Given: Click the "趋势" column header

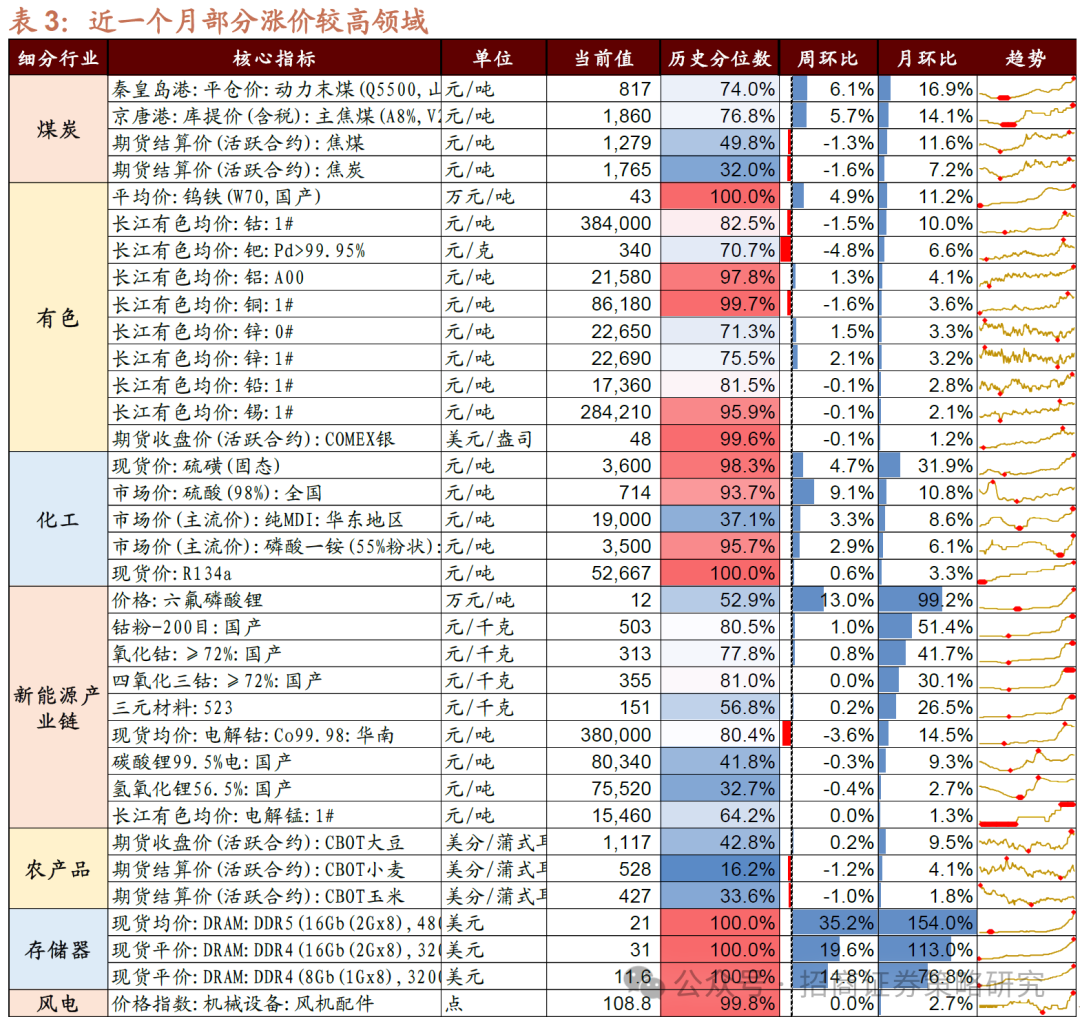Looking at the screenshot, I should (x=1026, y=58).
